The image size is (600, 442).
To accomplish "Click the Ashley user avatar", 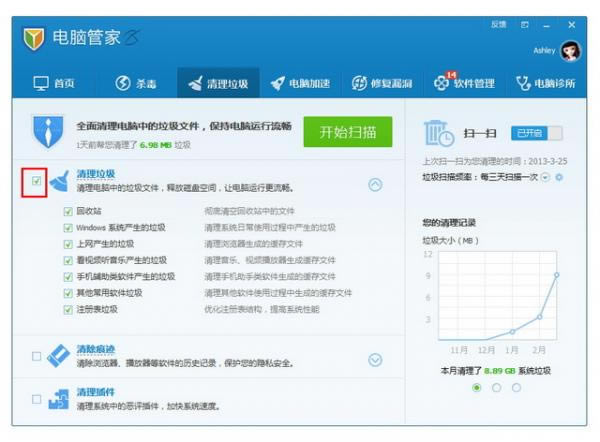I will [x=570, y=51].
